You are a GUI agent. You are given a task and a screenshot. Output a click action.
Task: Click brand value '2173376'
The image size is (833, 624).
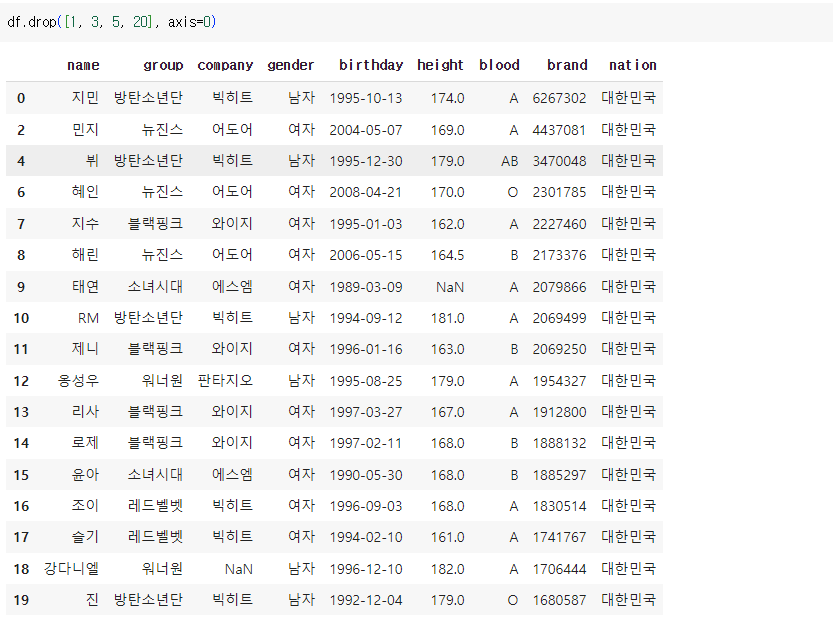pos(559,255)
